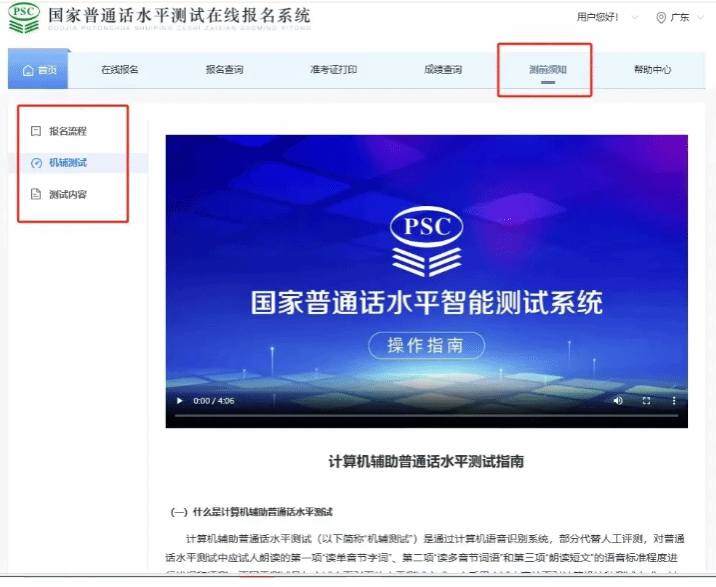Play the video using the play button
Viewport: 716px width, 587px height.
click(180, 401)
